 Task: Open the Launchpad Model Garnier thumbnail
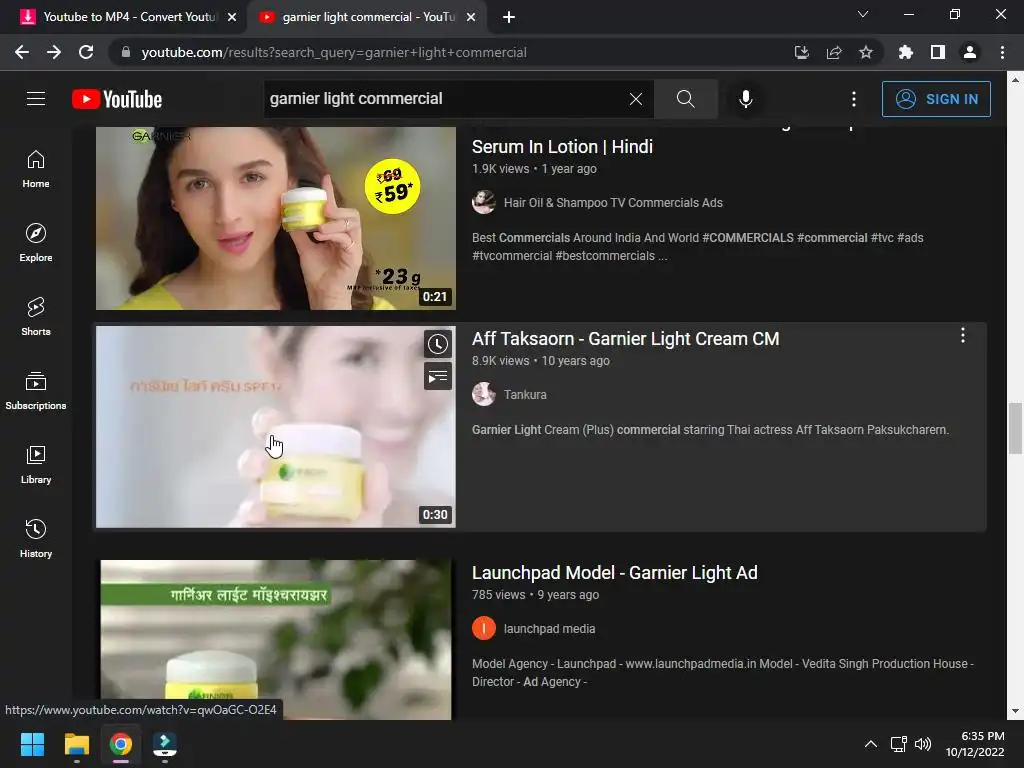click(x=276, y=639)
